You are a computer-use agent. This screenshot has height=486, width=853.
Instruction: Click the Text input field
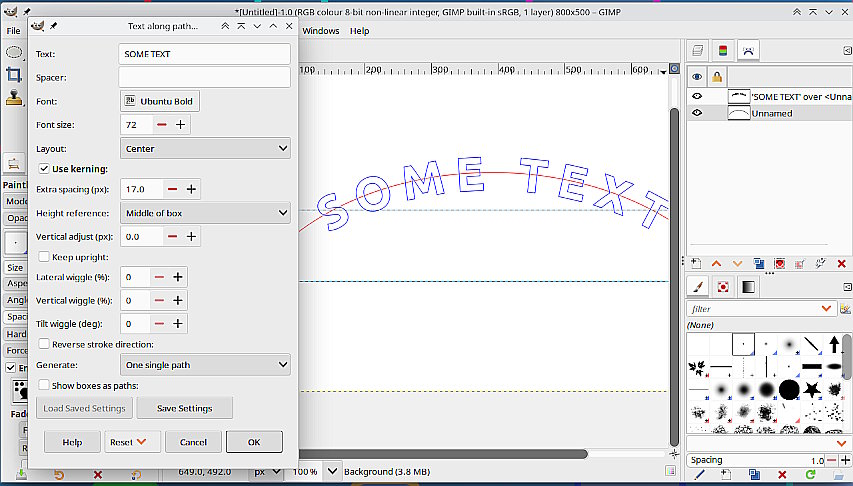[205, 54]
